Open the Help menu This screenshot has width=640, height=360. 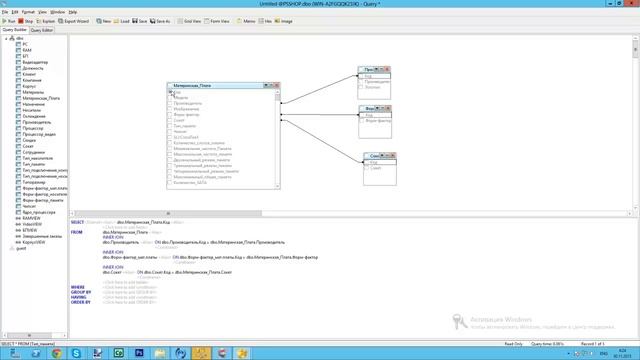73,12
